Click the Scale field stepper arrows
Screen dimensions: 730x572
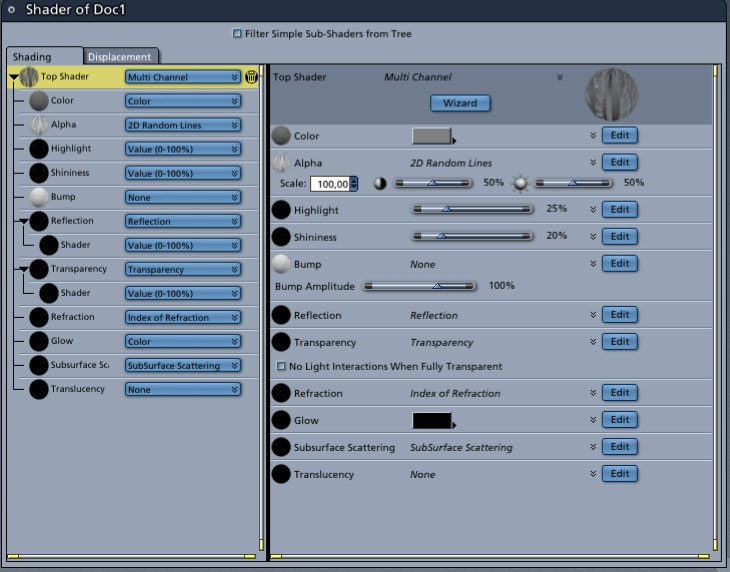[x=354, y=184]
